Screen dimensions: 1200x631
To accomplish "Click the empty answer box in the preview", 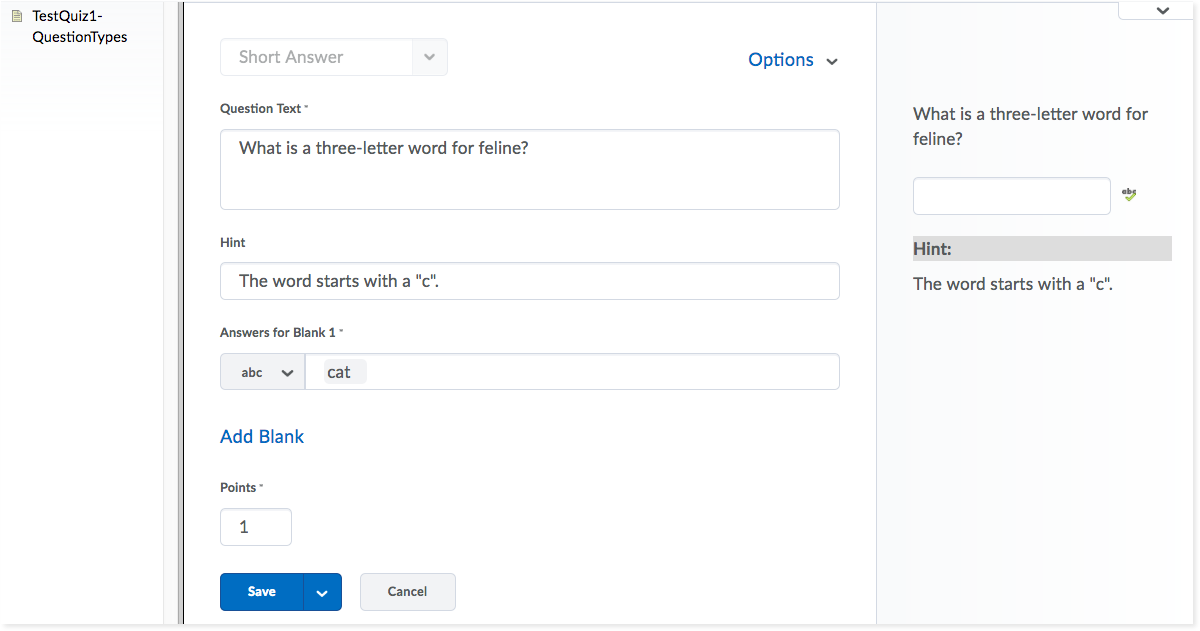I will coord(1011,196).
